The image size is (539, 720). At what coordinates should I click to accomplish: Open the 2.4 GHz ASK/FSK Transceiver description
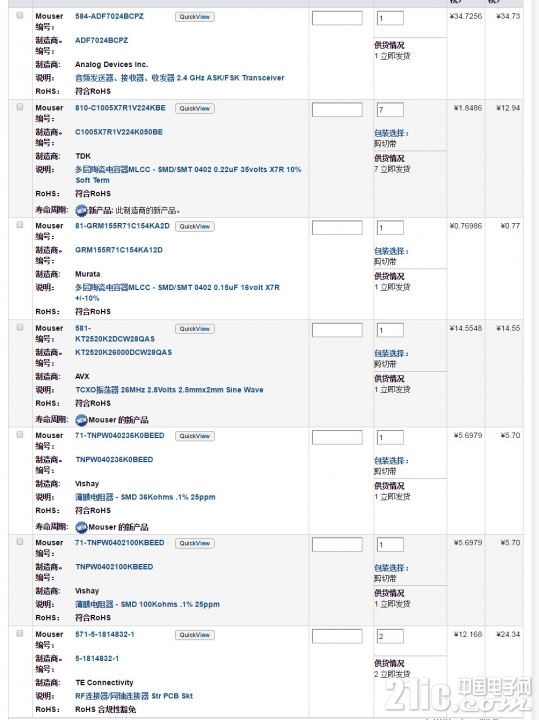tap(180, 78)
